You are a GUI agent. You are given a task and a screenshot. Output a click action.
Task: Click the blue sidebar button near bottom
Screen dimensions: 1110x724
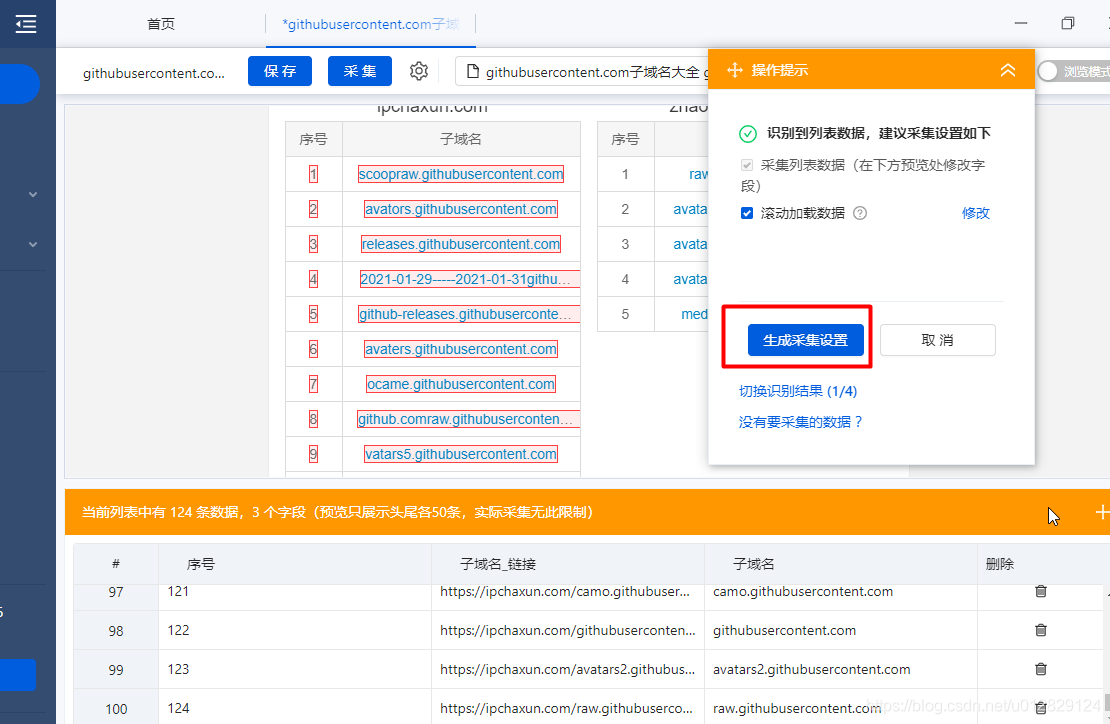click(x=18, y=674)
